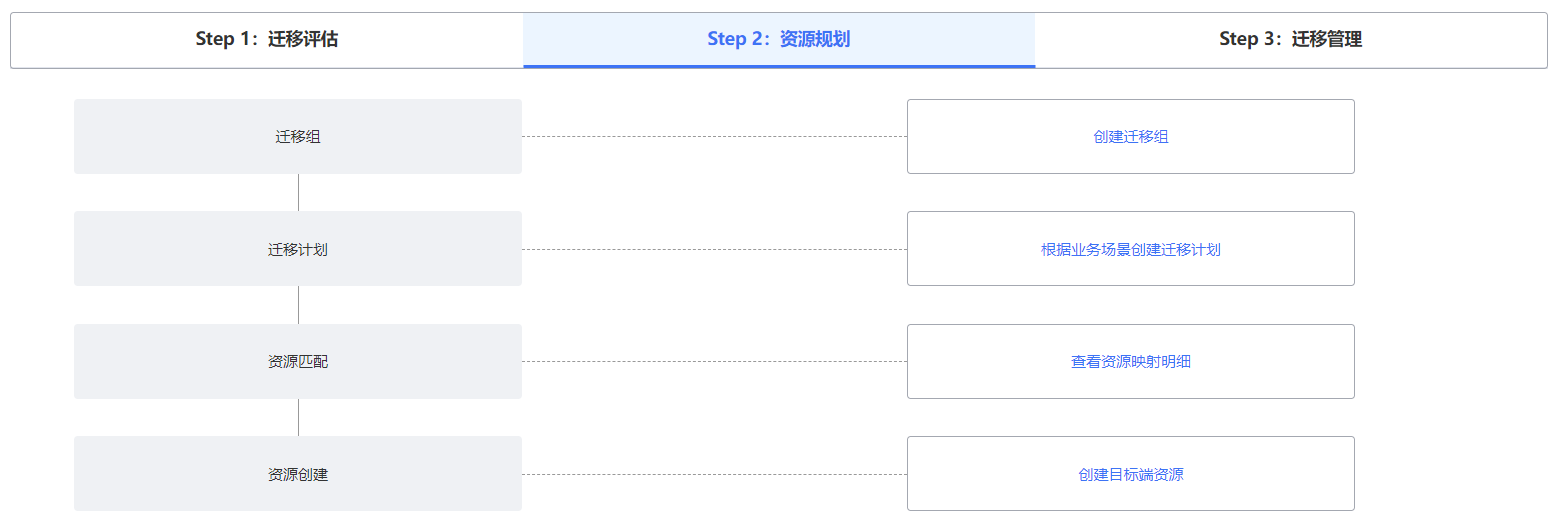
Task: Open the Step 3: 迁移管理 tab
Action: [1291, 40]
